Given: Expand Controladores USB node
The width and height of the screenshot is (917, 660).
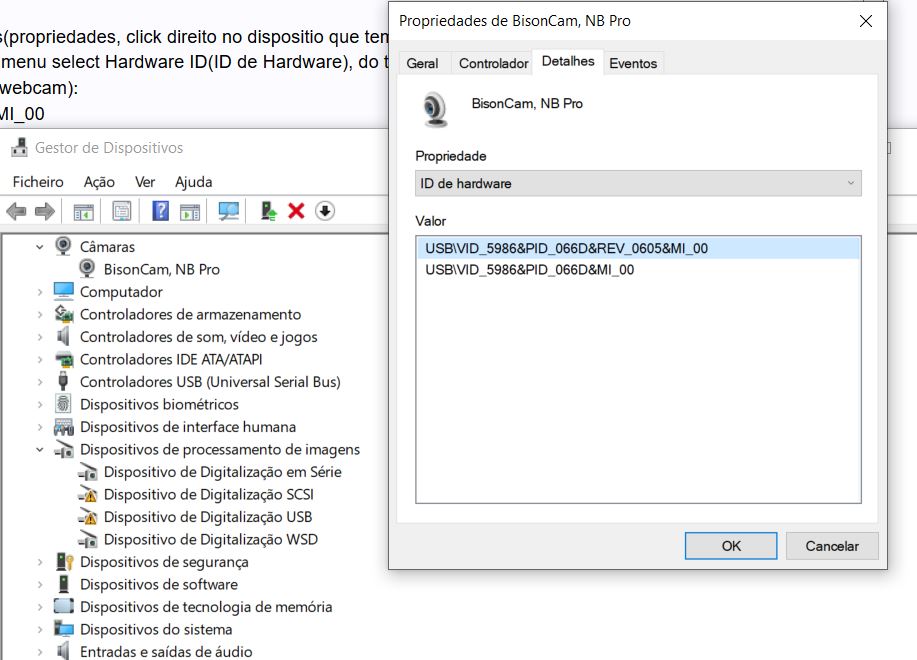Looking at the screenshot, I should (40, 382).
